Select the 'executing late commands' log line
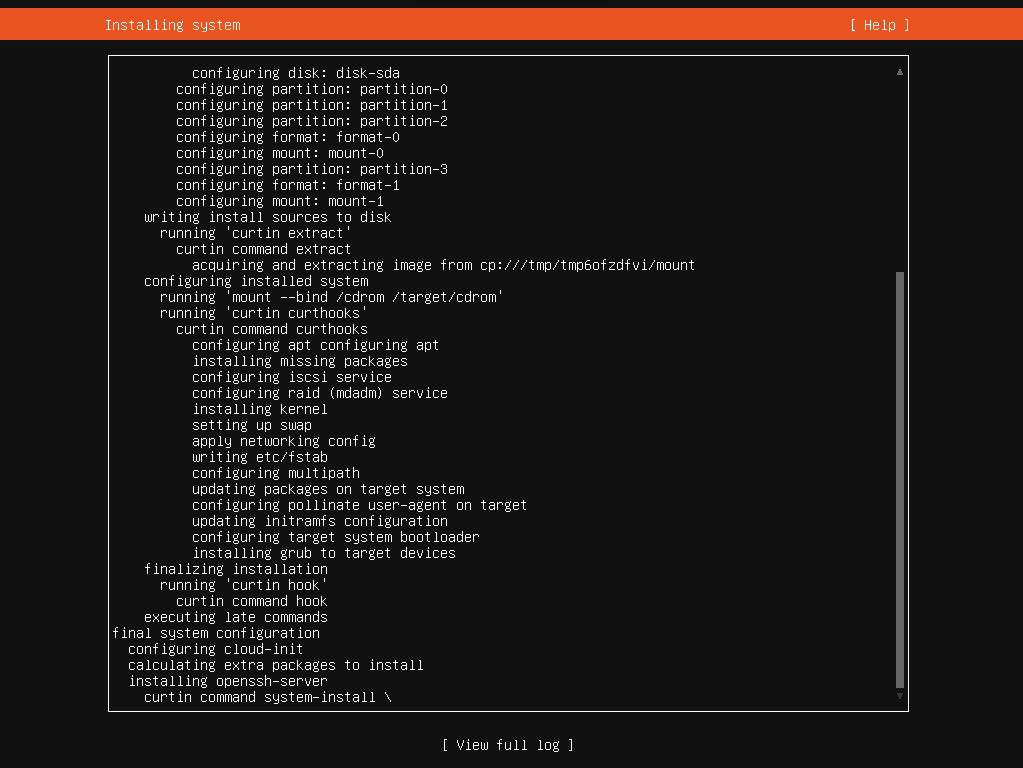Image resolution: width=1023 pixels, height=768 pixels. pos(236,617)
